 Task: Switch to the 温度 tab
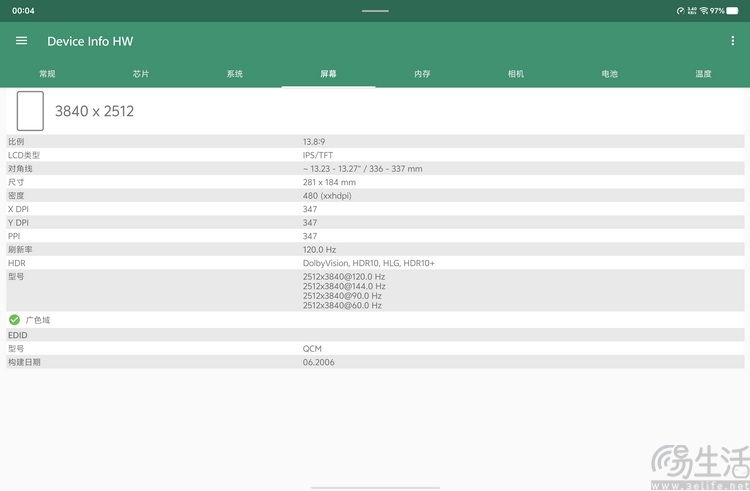tap(703, 74)
